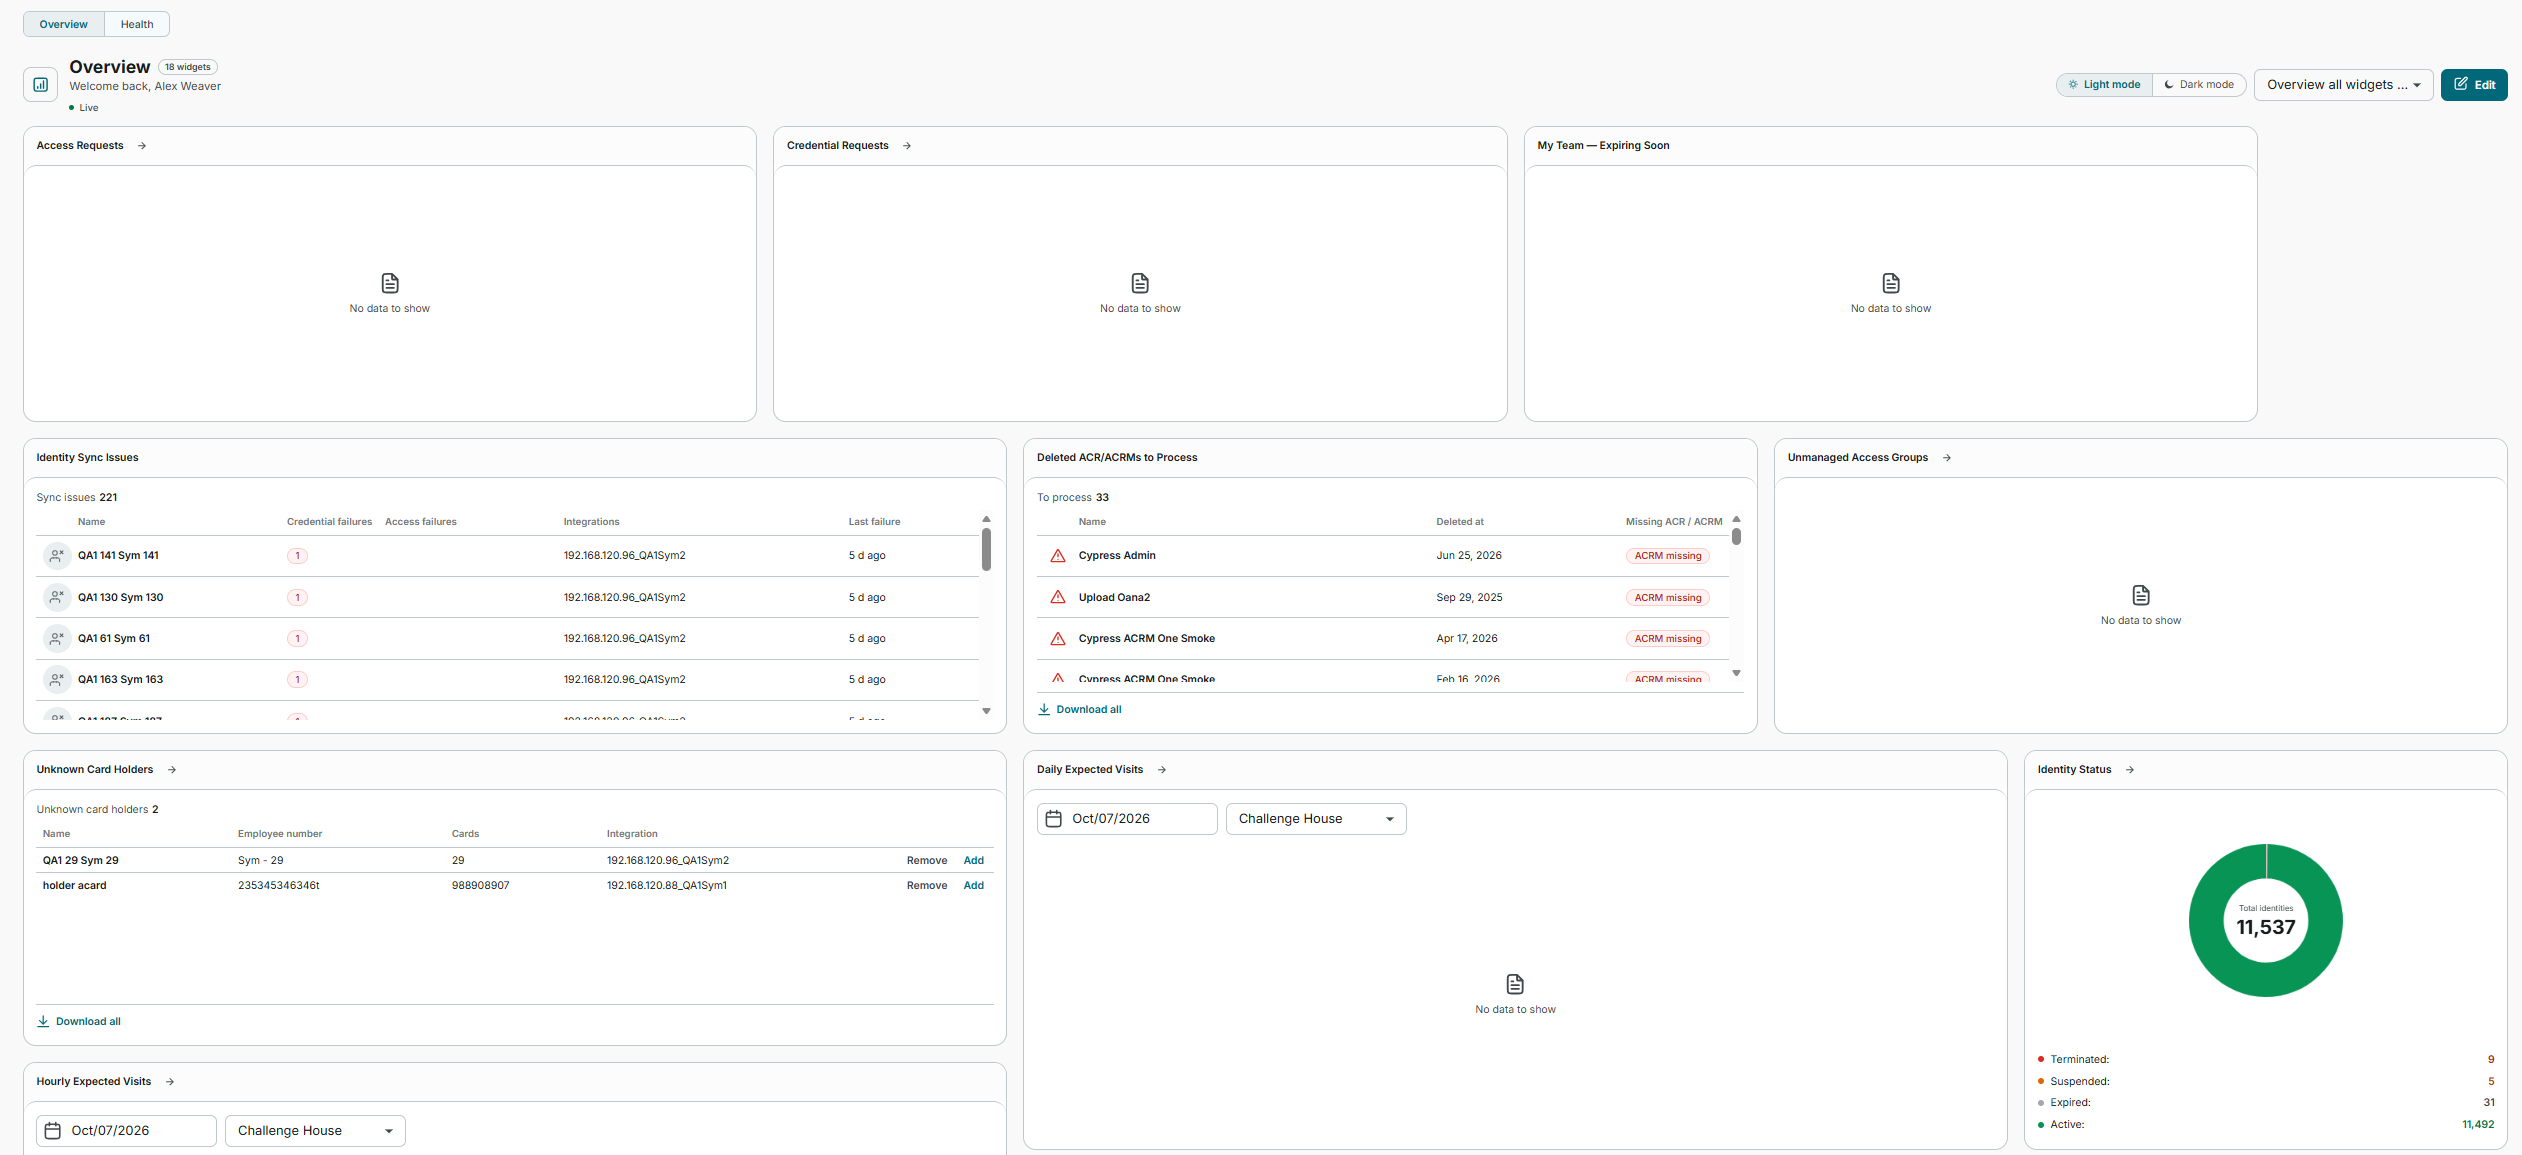Click user icon beside QA1 61 Sym 61

(57, 638)
